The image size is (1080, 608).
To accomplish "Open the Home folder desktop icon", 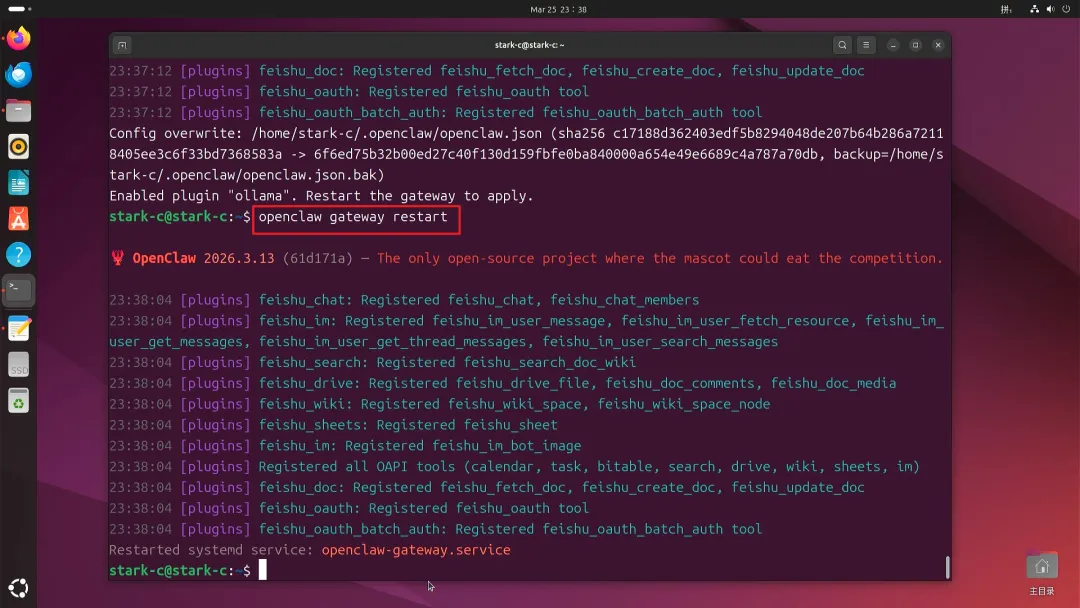I will (x=1041, y=573).
